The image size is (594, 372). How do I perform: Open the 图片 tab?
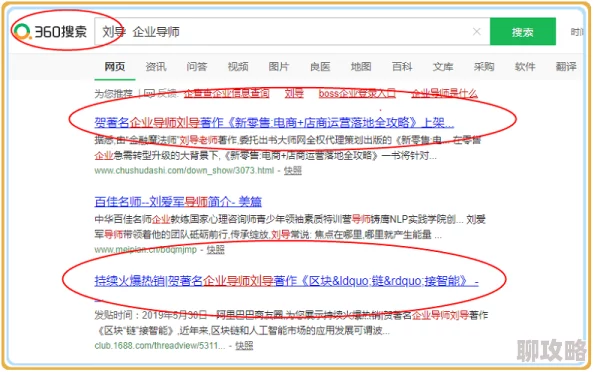(x=279, y=67)
